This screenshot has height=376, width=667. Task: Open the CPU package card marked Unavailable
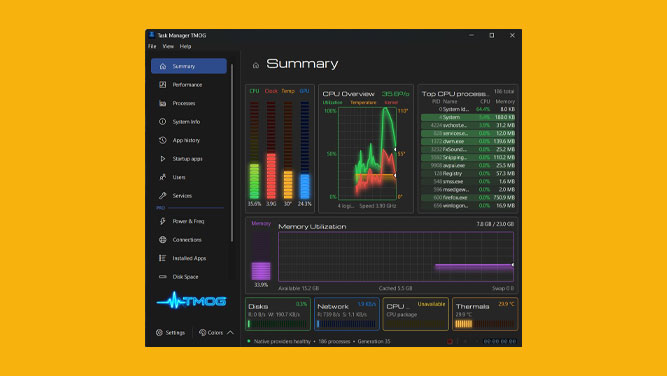[x=416, y=314]
